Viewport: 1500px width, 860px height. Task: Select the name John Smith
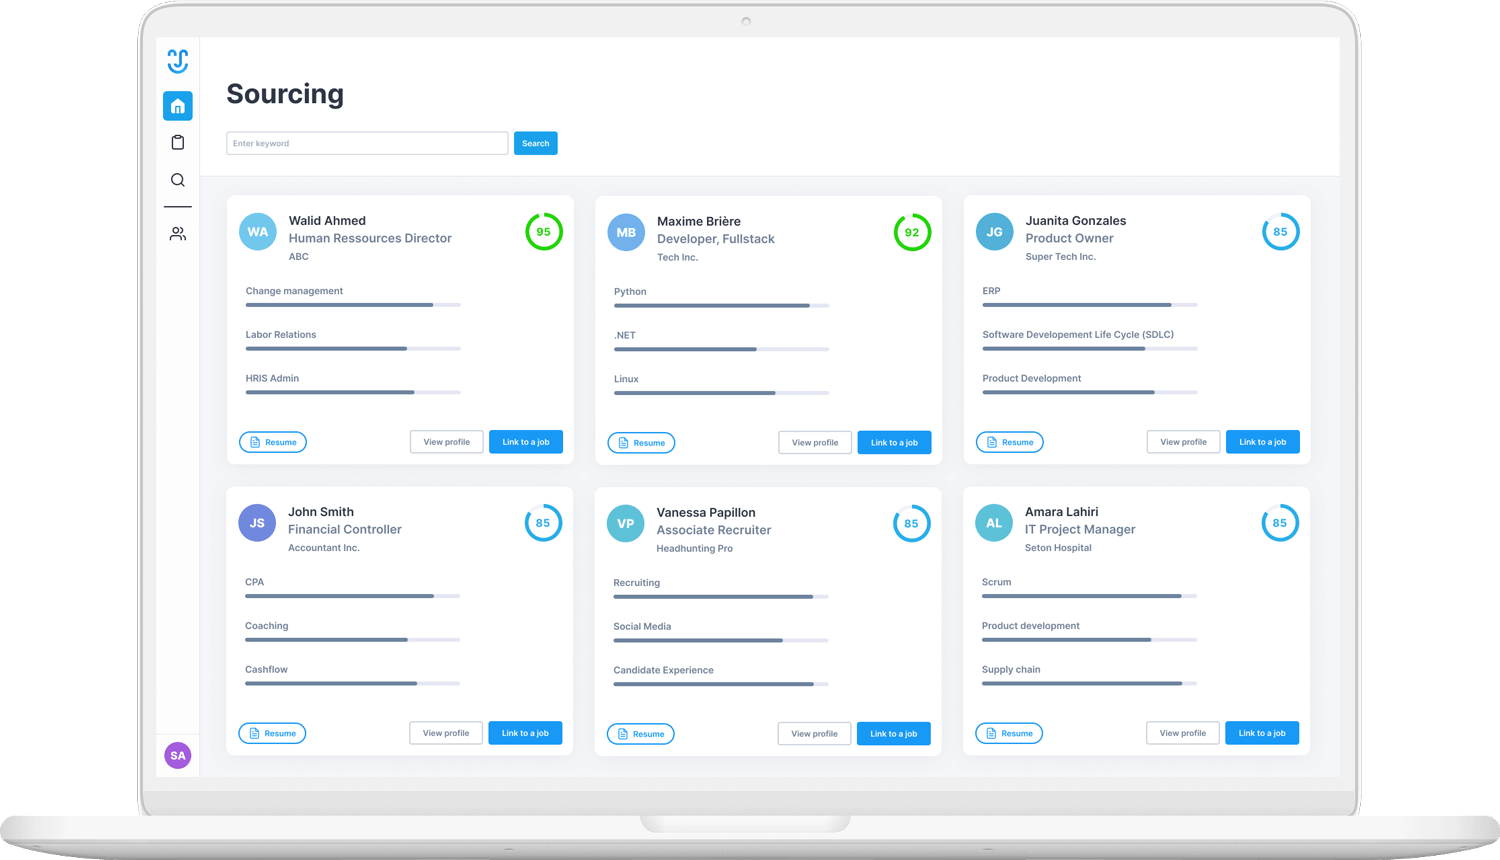321,512
